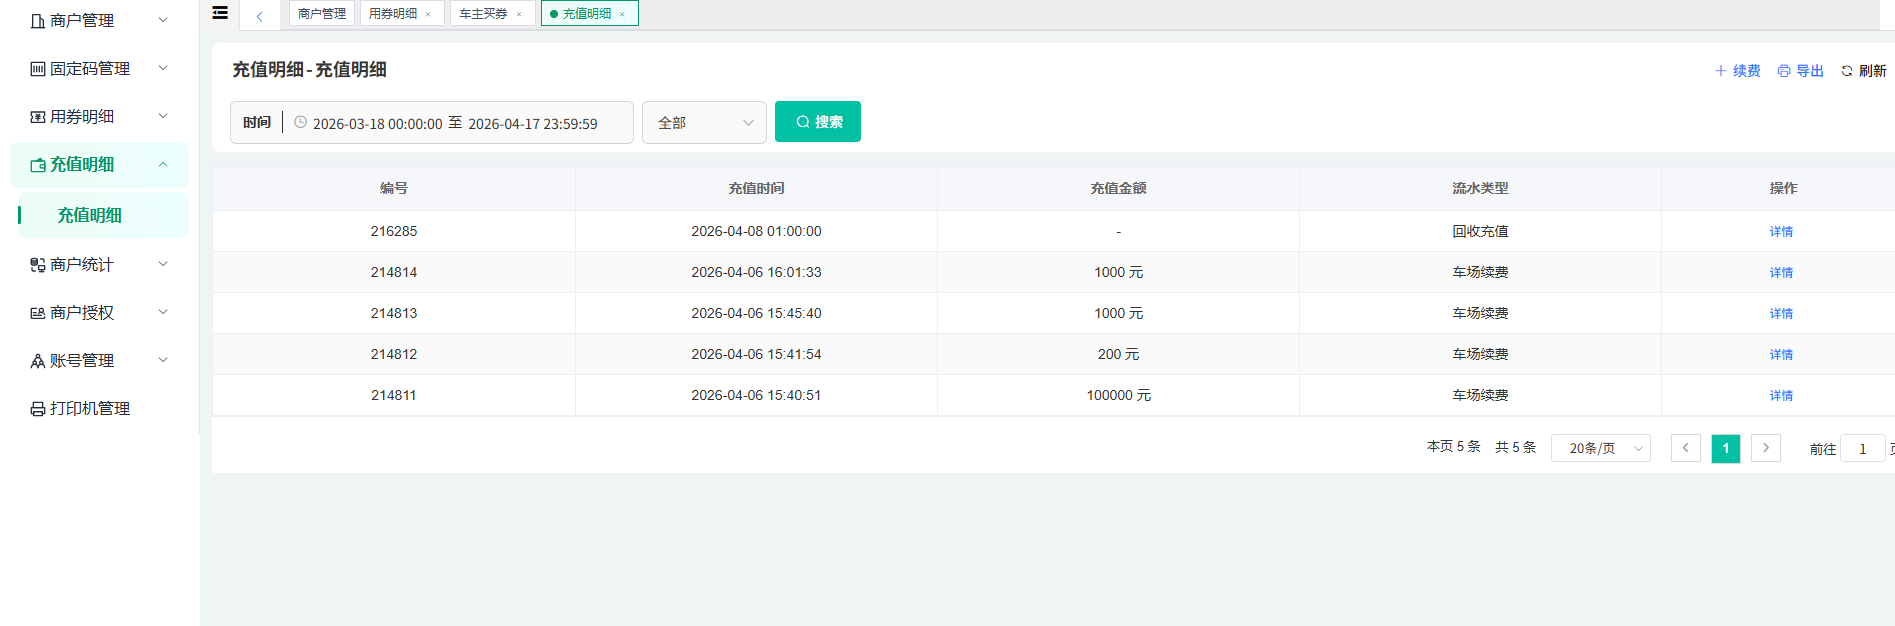Image resolution: width=1895 pixels, height=626 pixels.
Task: Click the 导出 export button
Action: [x=1801, y=71]
